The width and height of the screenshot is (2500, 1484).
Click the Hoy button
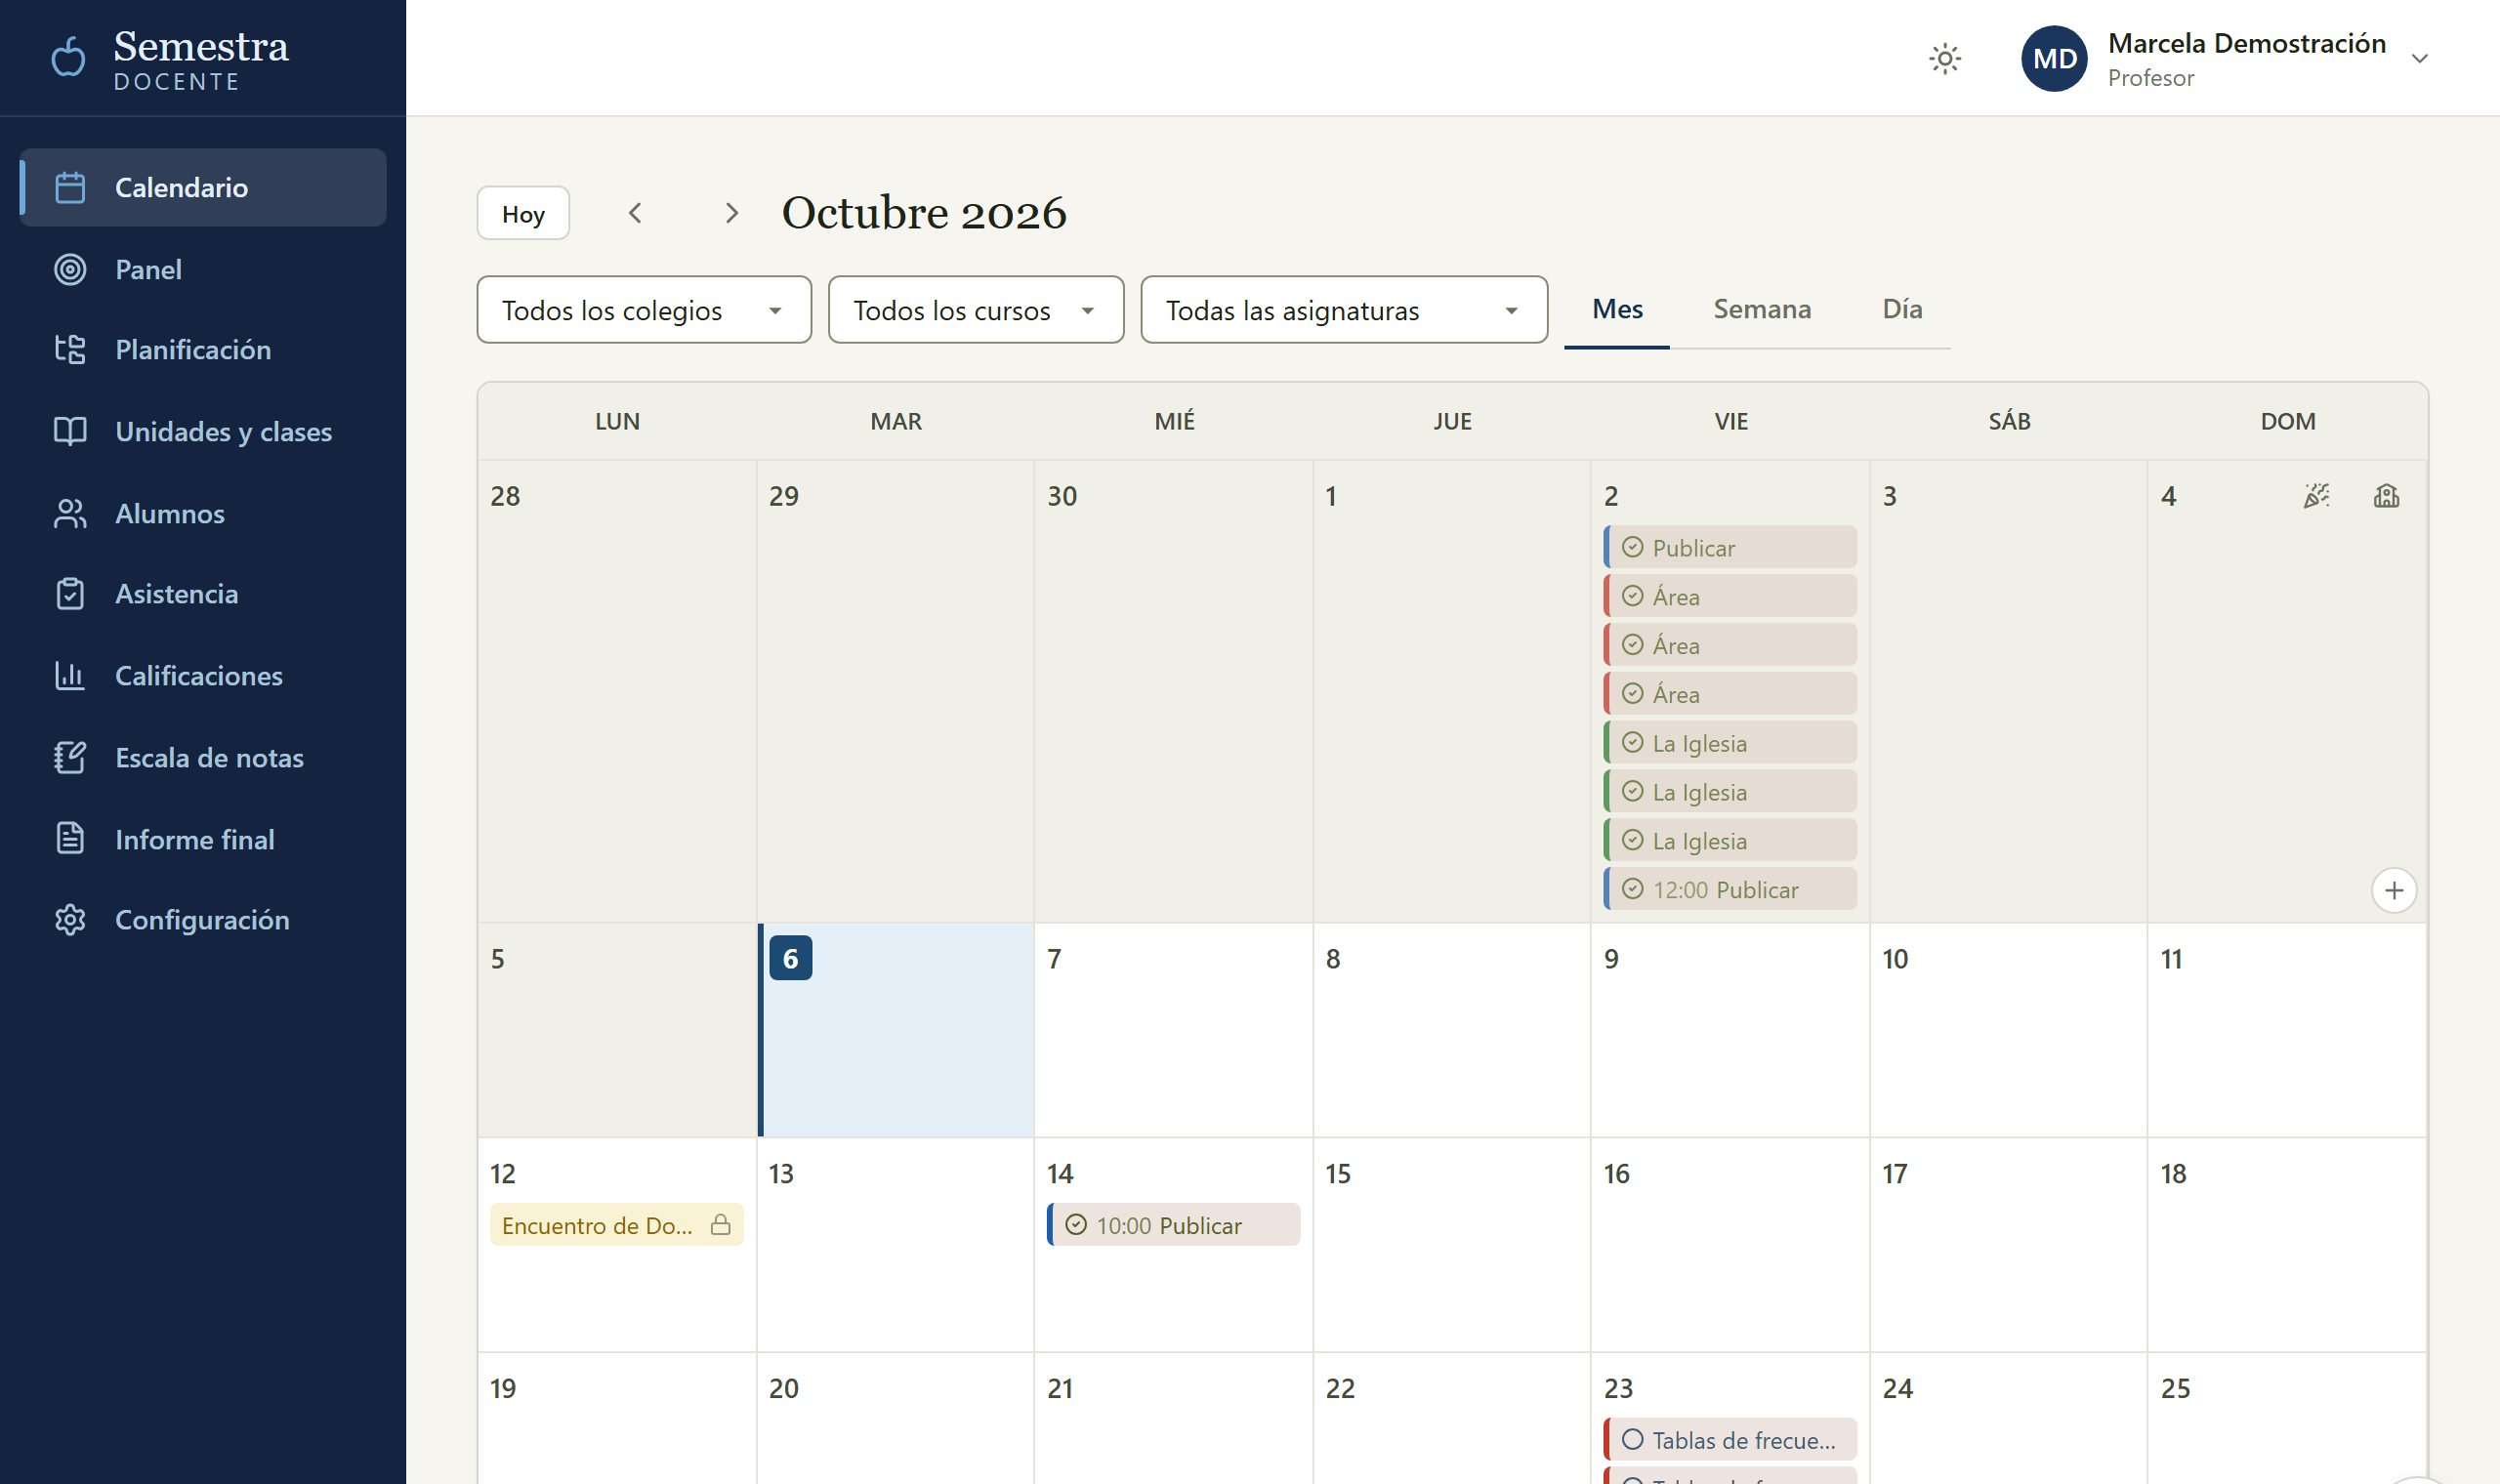point(523,213)
